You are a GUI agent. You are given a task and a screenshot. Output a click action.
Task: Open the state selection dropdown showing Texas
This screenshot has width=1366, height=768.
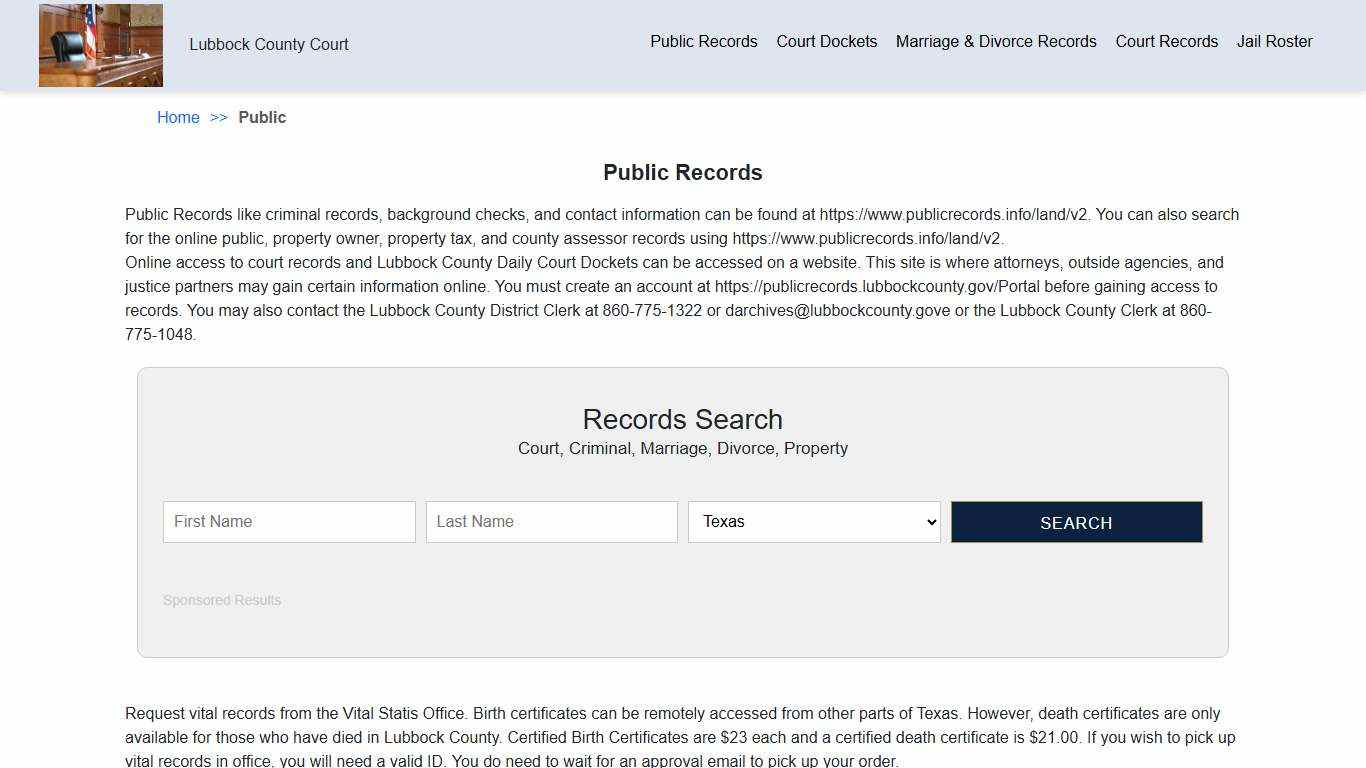(813, 521)
